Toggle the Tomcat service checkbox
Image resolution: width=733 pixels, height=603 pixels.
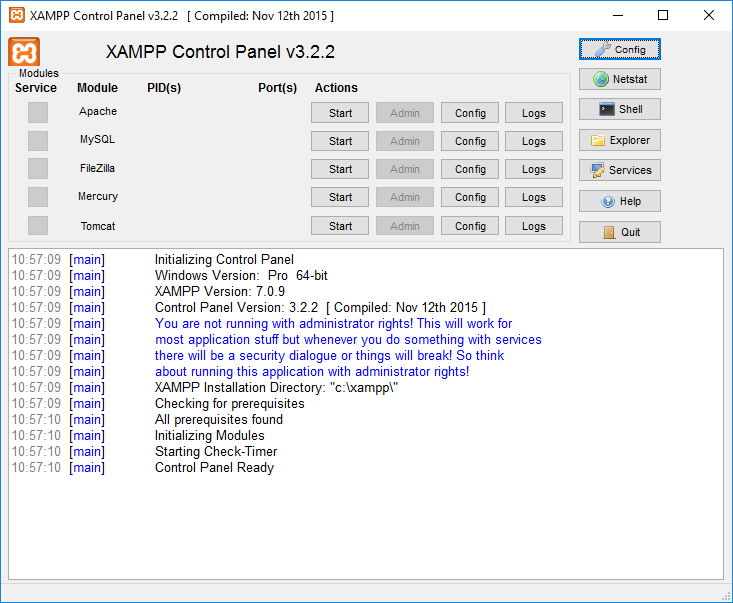[38, 225]
